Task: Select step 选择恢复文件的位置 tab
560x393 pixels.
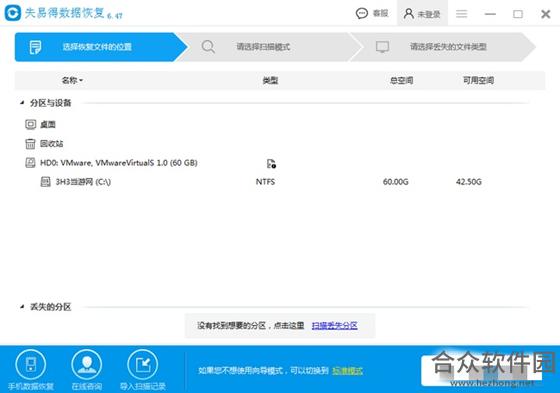Action: (x=101, y=47)
